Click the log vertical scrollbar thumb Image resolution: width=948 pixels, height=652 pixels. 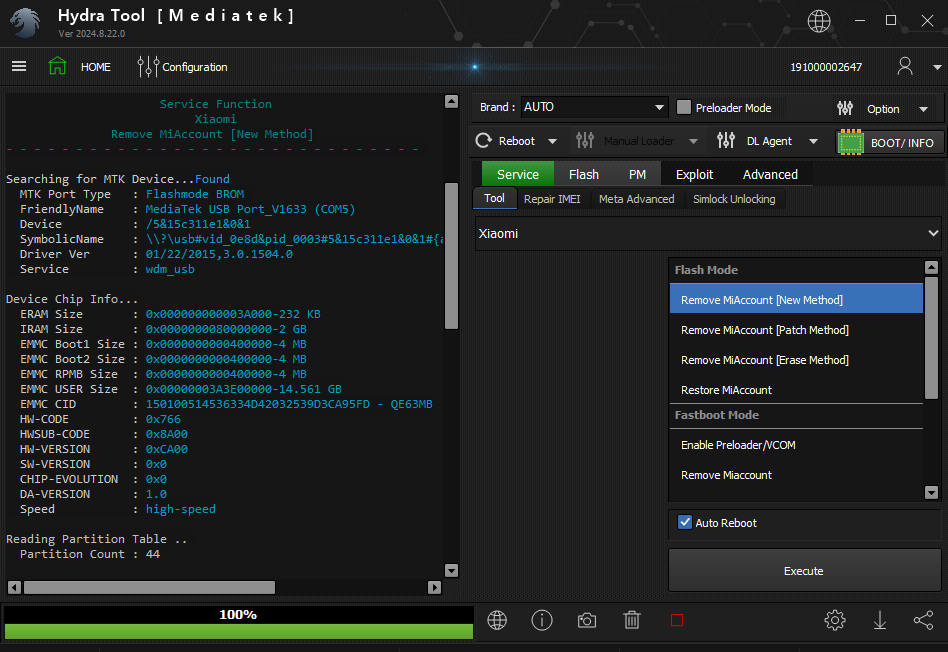click(451, 255)
